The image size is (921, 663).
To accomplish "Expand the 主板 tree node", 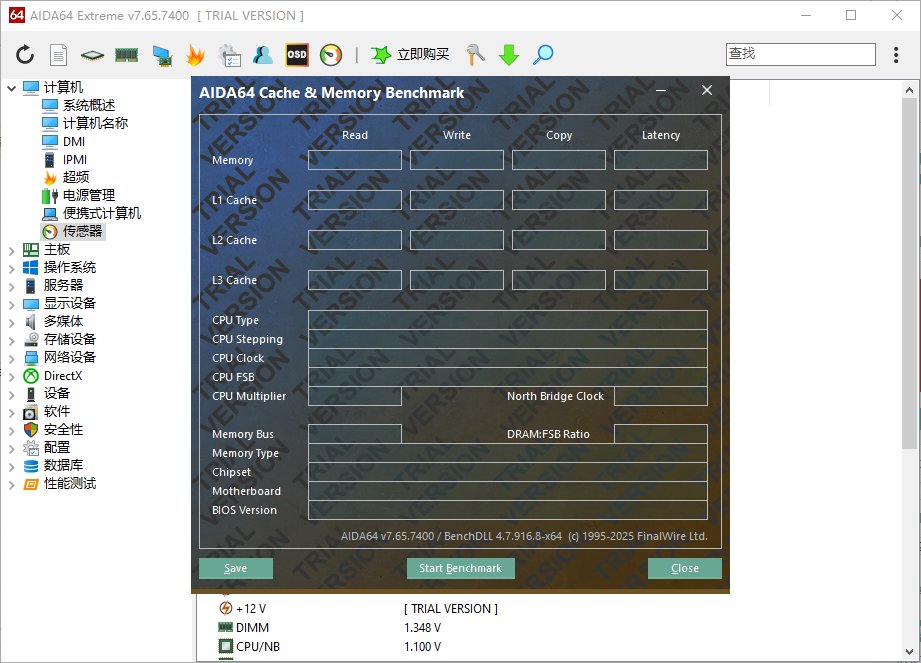I will coord(11,250).
